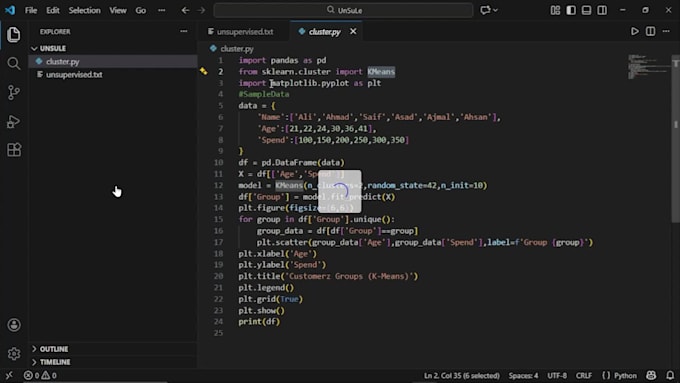Click plt.show() on line 23
The image size is (680, 383).
pos(262,311)
